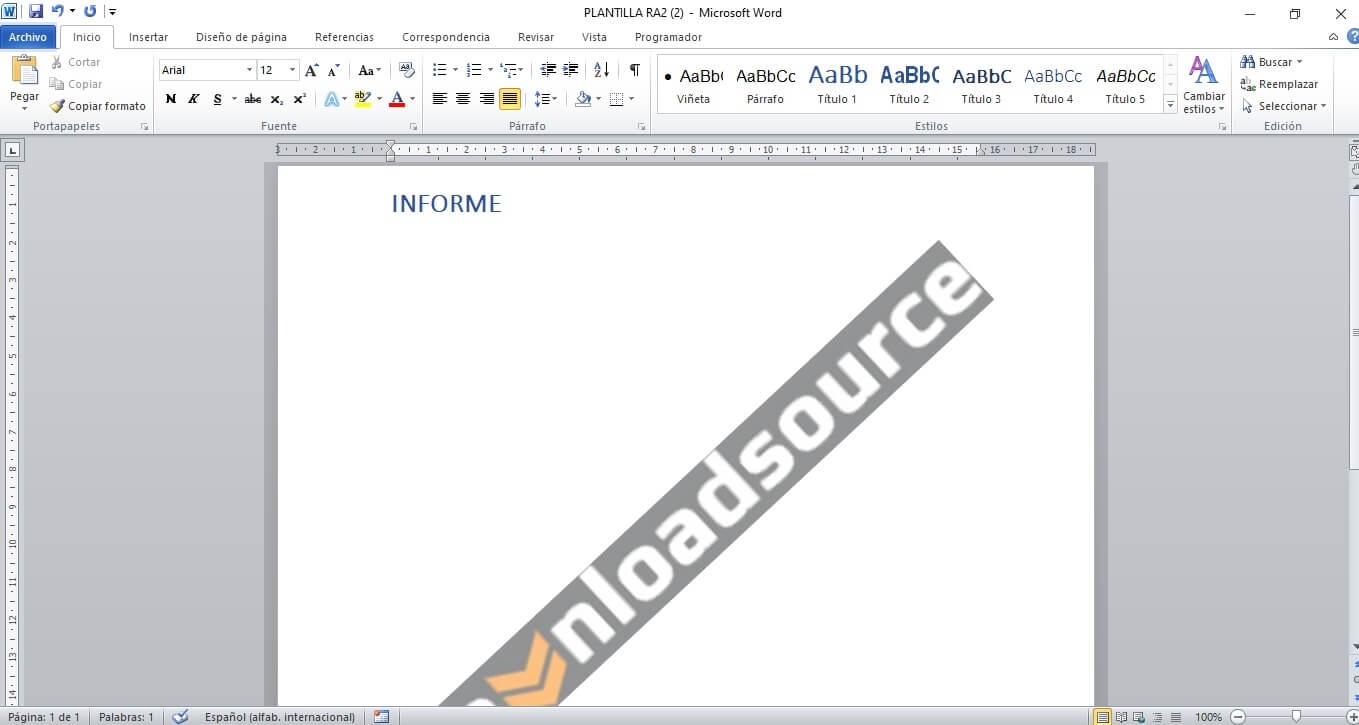The width and height of the screenshot is (1359, 725).
Task: Expand the styles gallery more arrow
Action: click(1170, 104)
